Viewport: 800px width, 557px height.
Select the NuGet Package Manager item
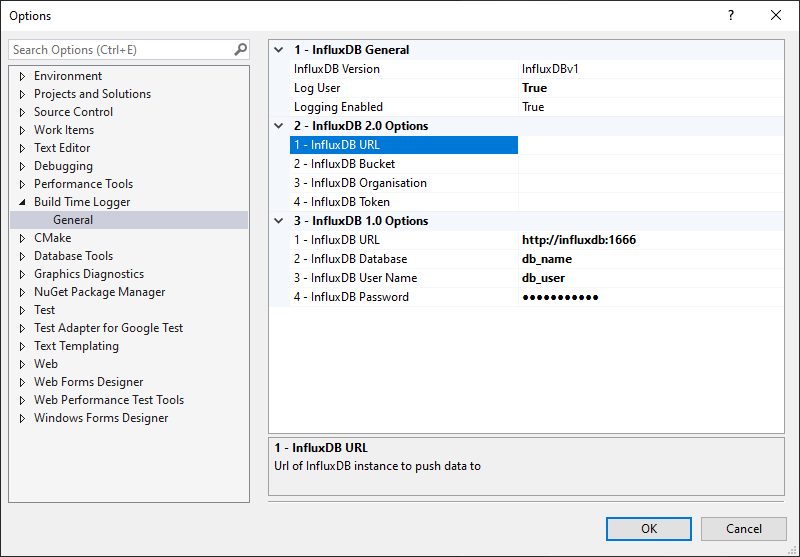tap(99, 292)
